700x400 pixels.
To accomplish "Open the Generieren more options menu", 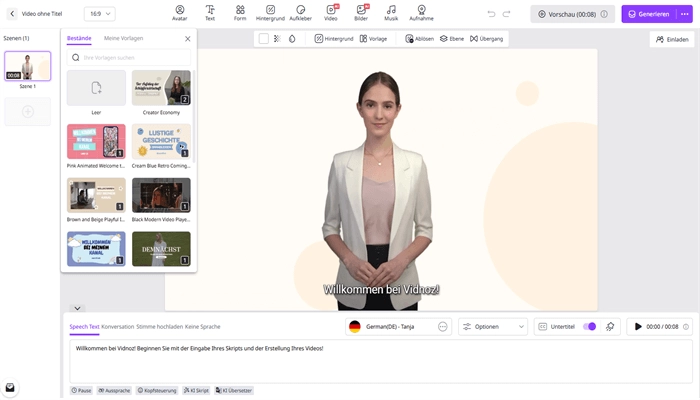I will click(684, 14).
